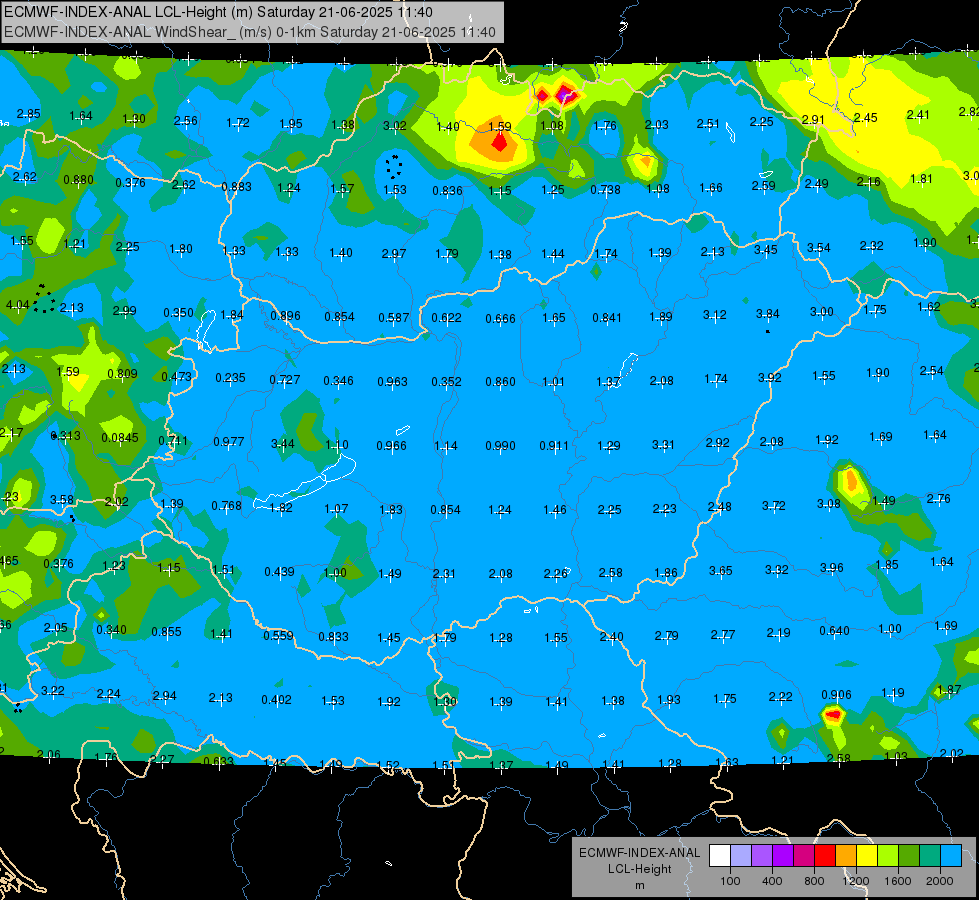Click the teal legend swatch
979x900 pixels.
pos(930,855)
